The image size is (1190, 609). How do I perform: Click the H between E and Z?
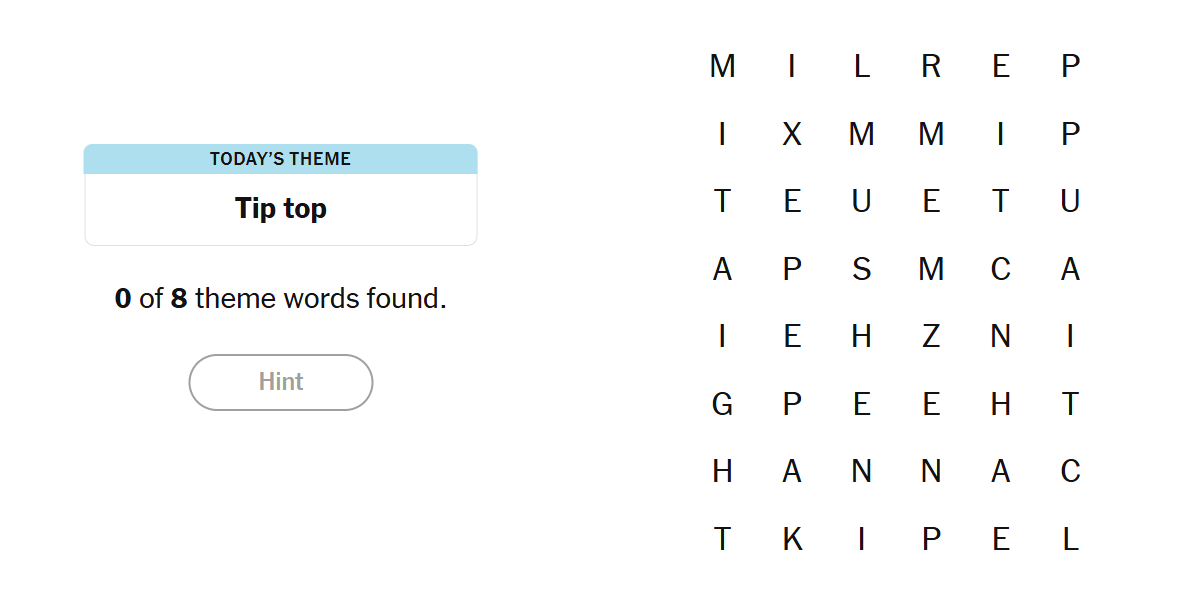862,337
